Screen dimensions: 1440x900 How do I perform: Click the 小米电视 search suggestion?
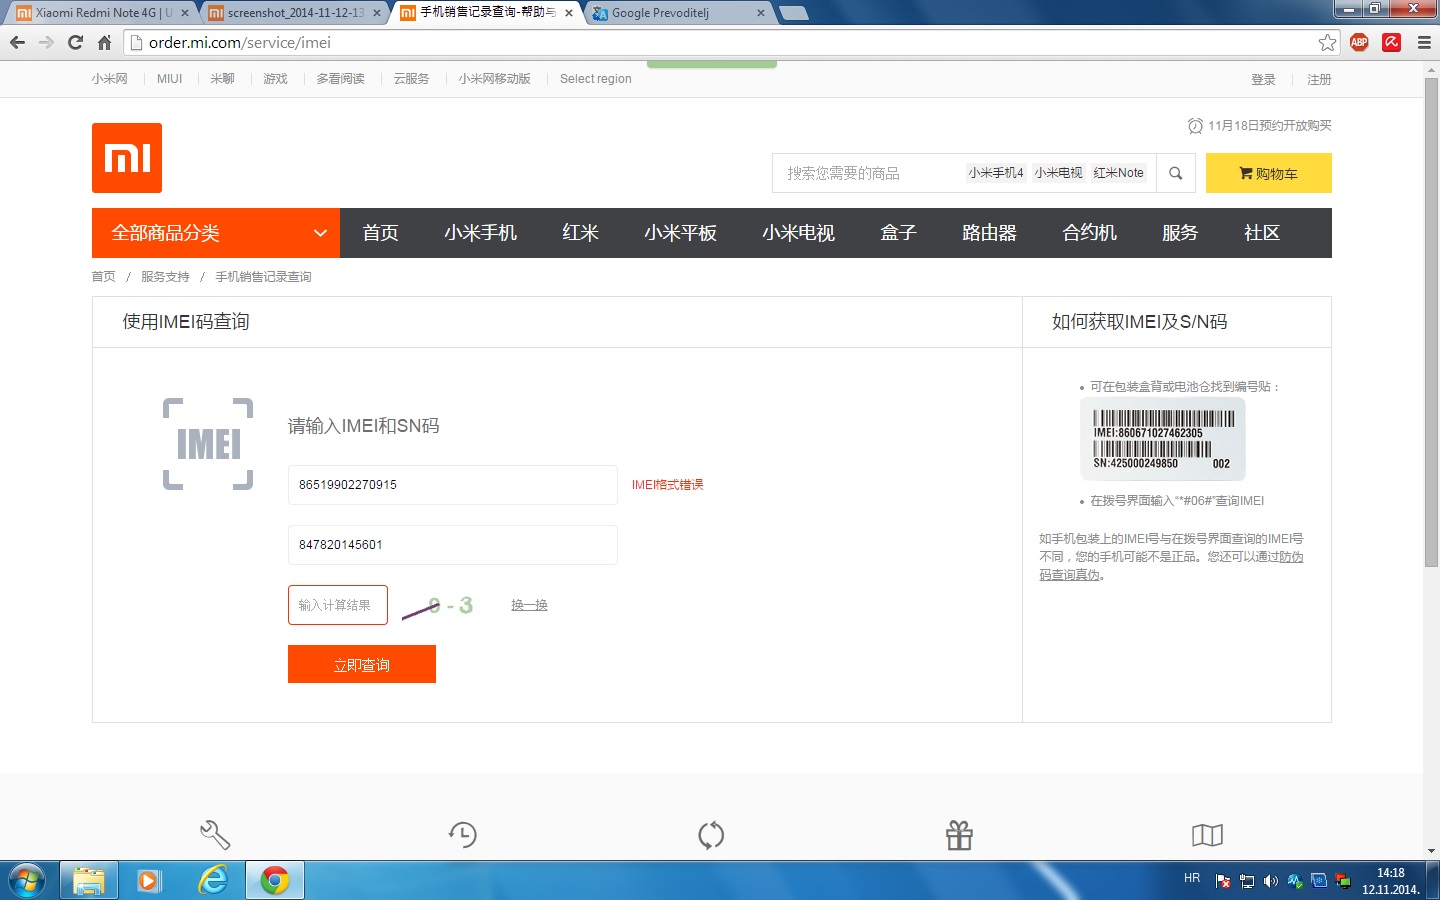(x=1058, y=173)
